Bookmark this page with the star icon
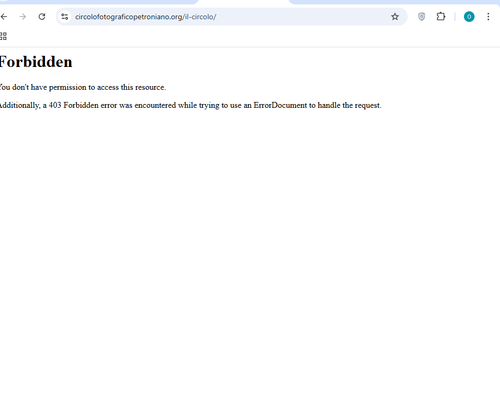Screen dimensions: 500x416 click(x=395, y=17)
